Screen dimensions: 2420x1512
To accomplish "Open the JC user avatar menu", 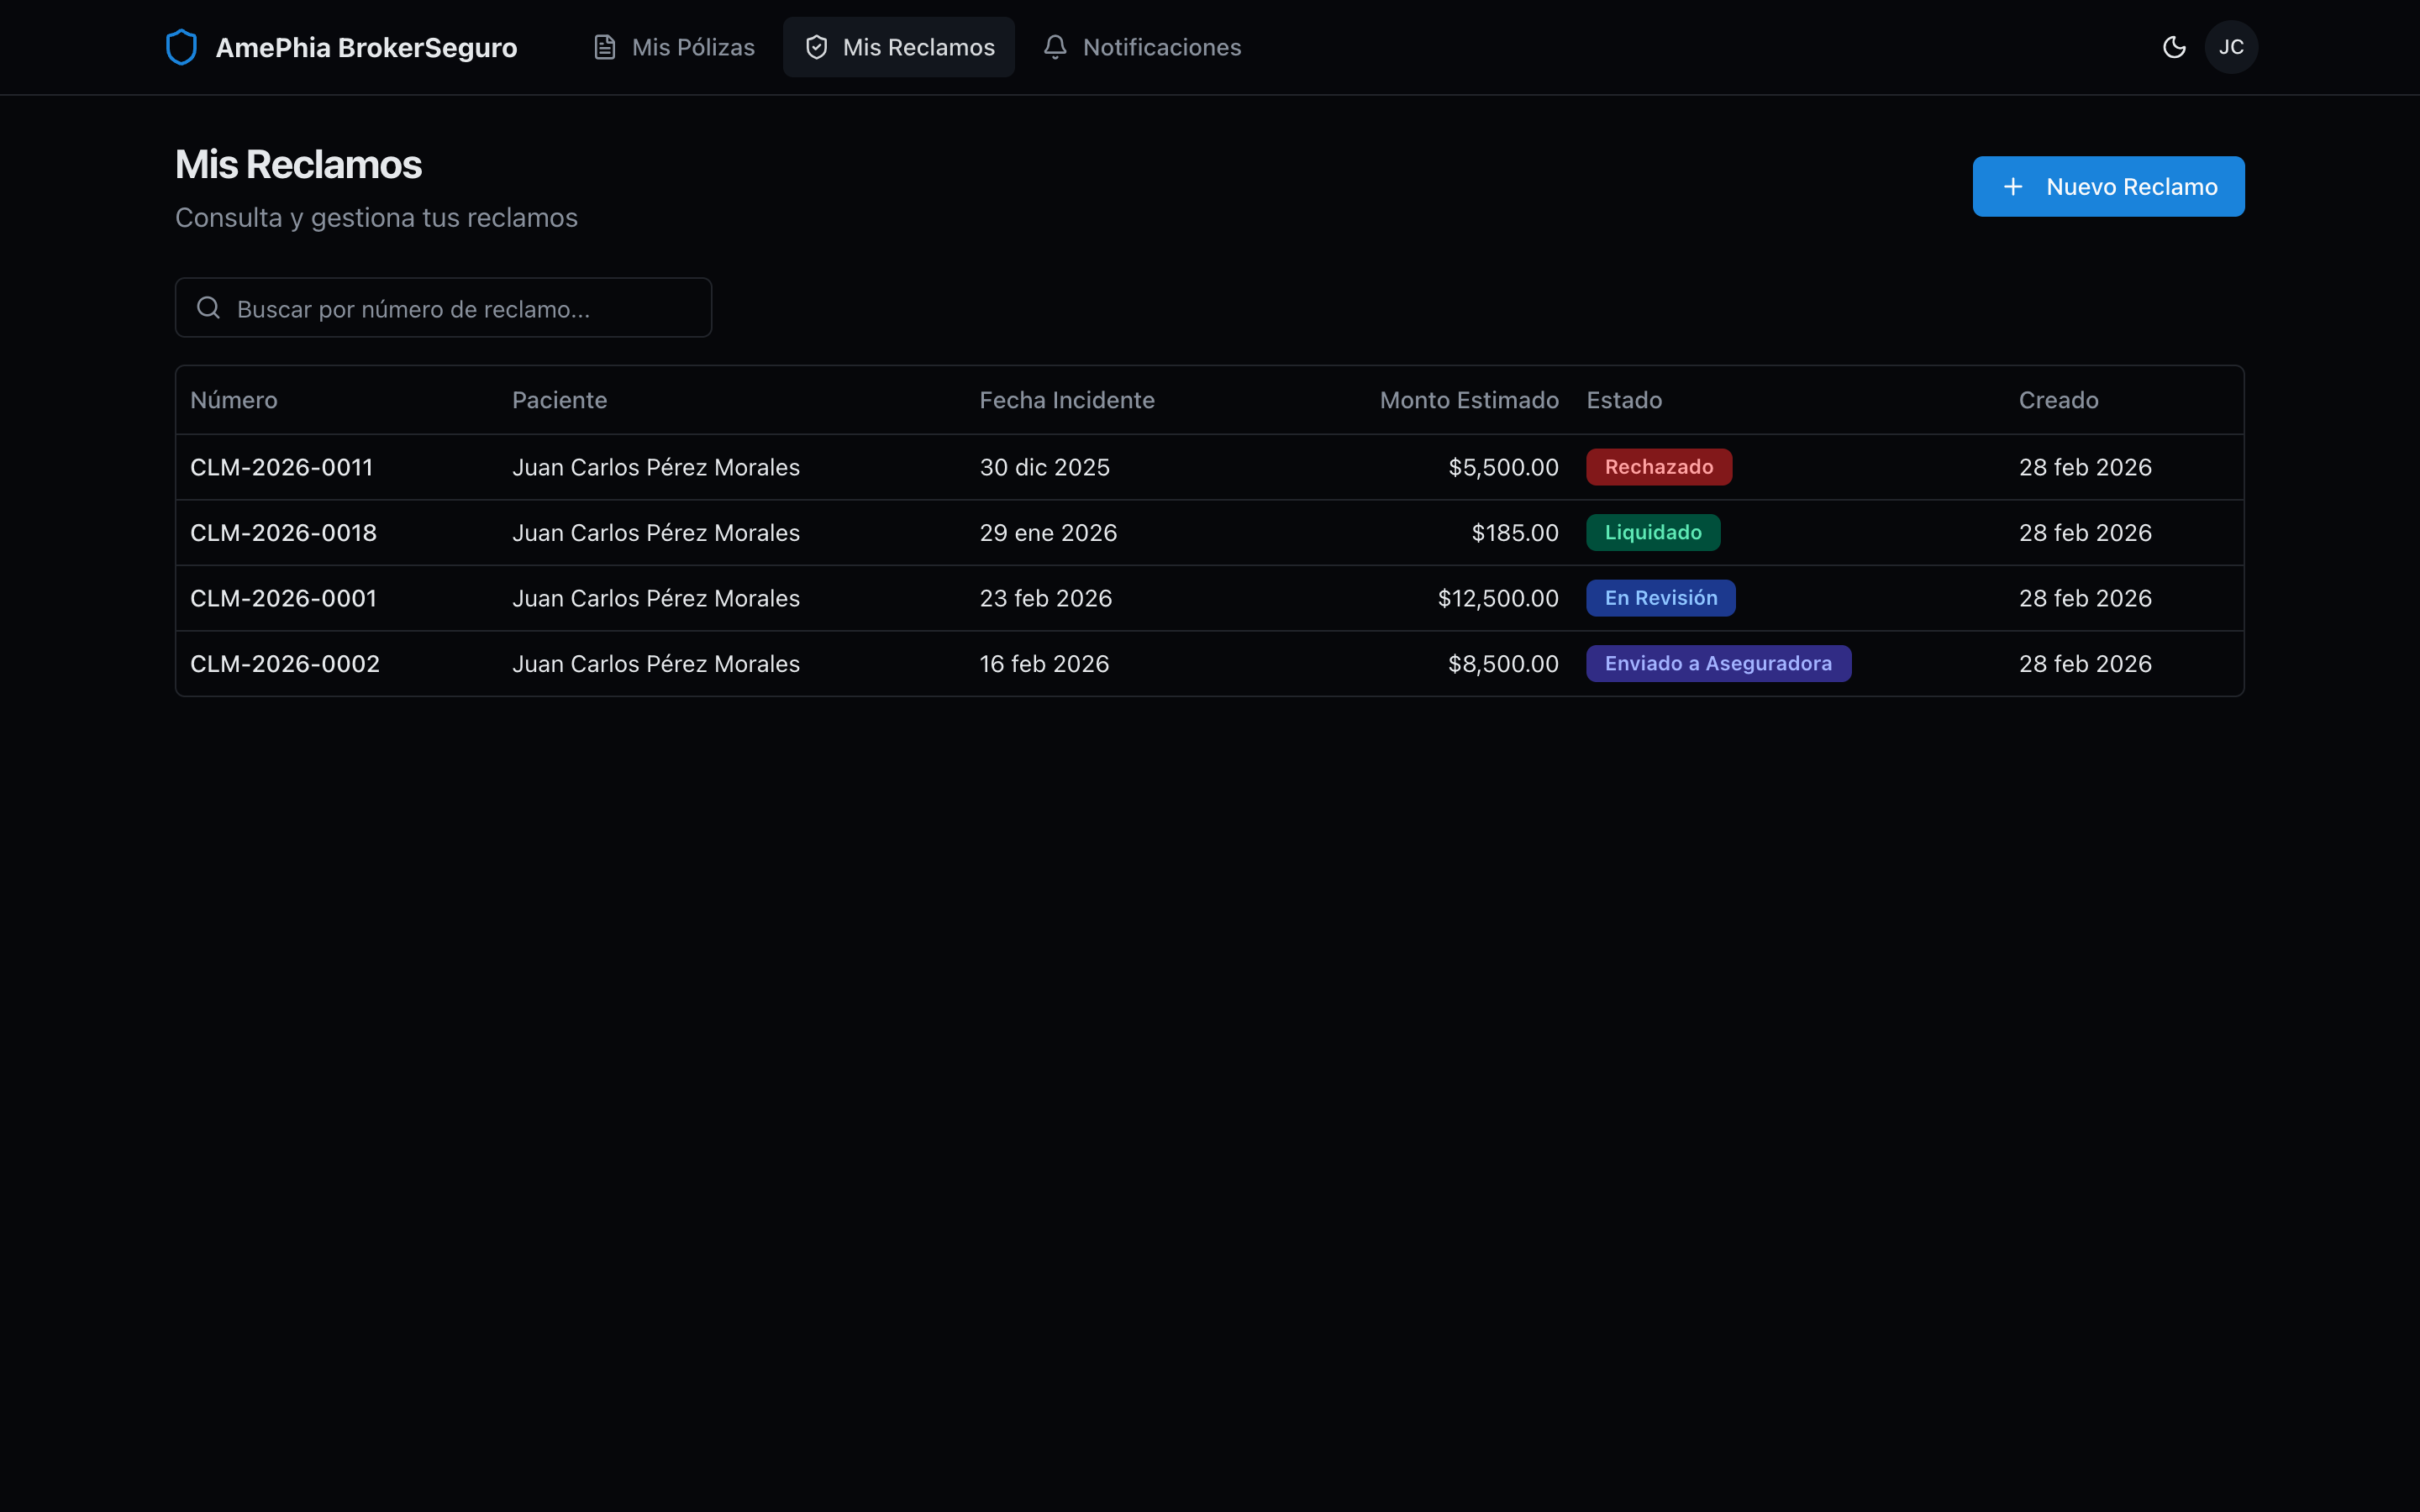I will [x=2231, y=47].
